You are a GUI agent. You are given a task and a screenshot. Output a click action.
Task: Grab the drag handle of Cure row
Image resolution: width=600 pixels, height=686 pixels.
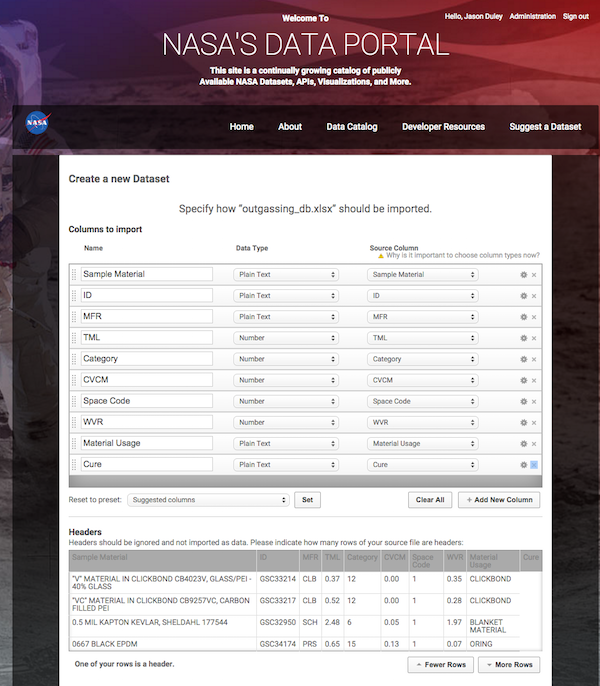74,464
